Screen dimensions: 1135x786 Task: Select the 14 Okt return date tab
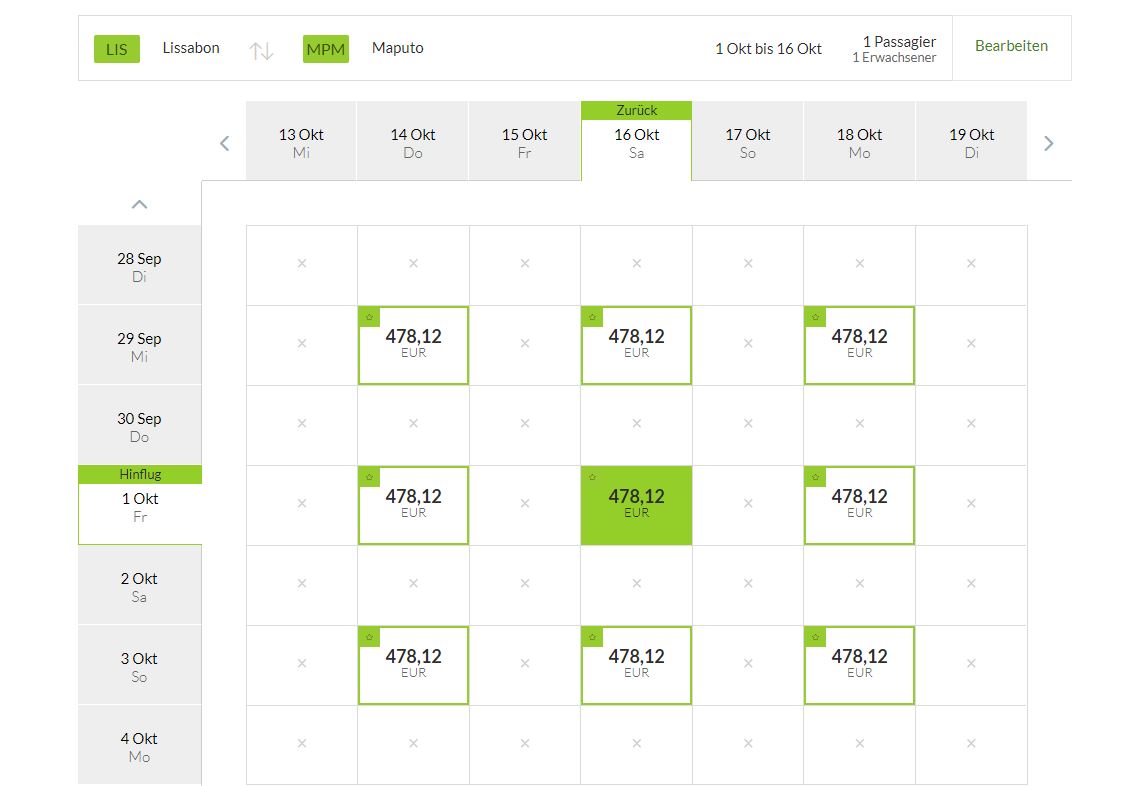click(x=413, y=141)
